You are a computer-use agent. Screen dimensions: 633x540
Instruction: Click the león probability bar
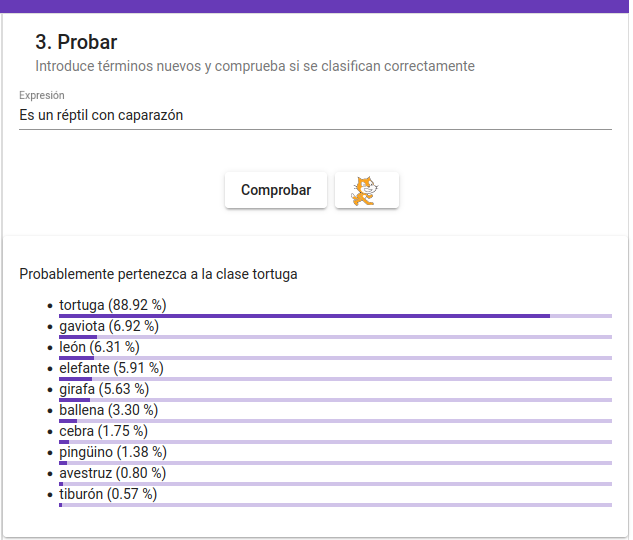tap(335, 358)
